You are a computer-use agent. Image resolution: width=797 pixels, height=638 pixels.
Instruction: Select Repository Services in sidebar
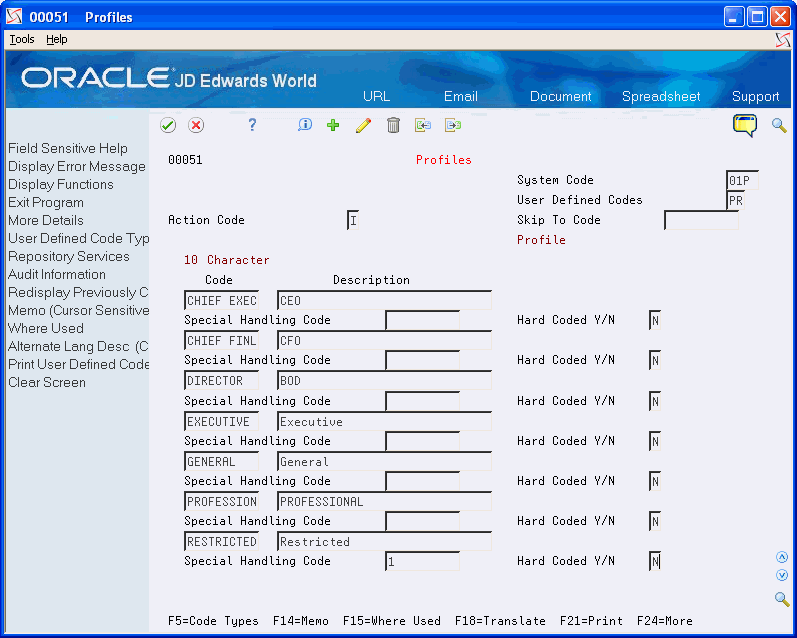click(69, 256)
